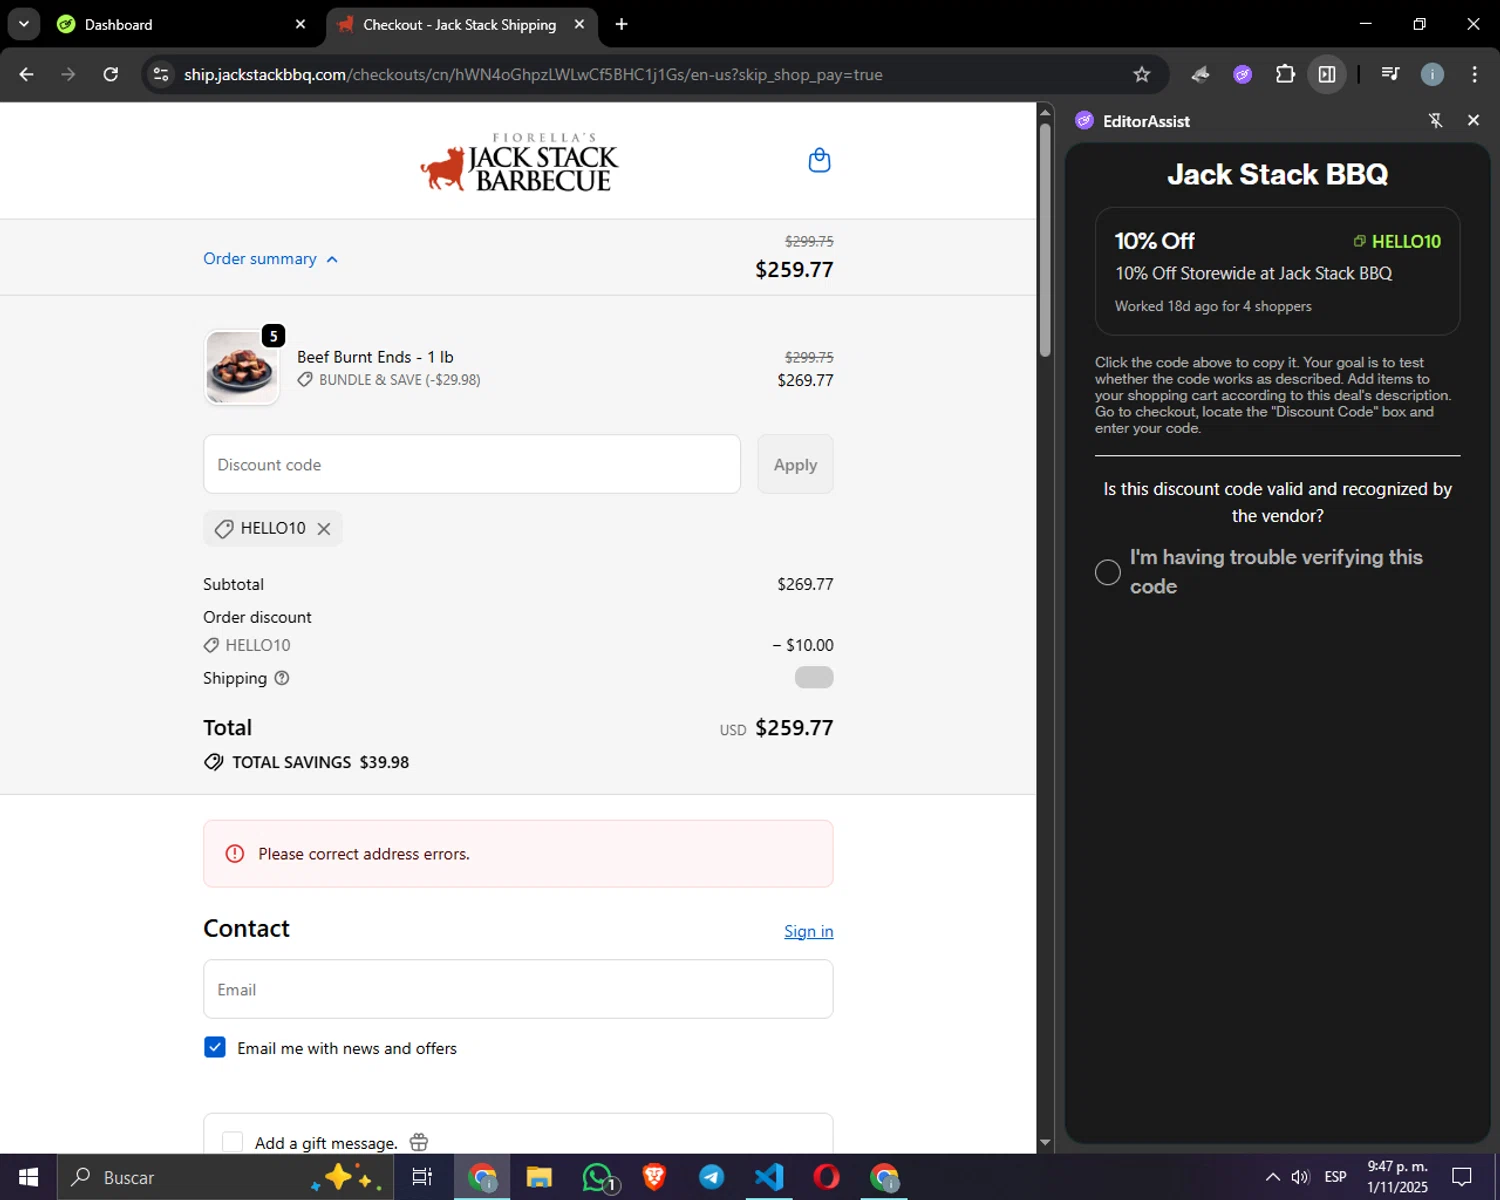Remove the applied HELLO10 discount tag
This screenshot has height=1200, width=1500.
point(324,529)
